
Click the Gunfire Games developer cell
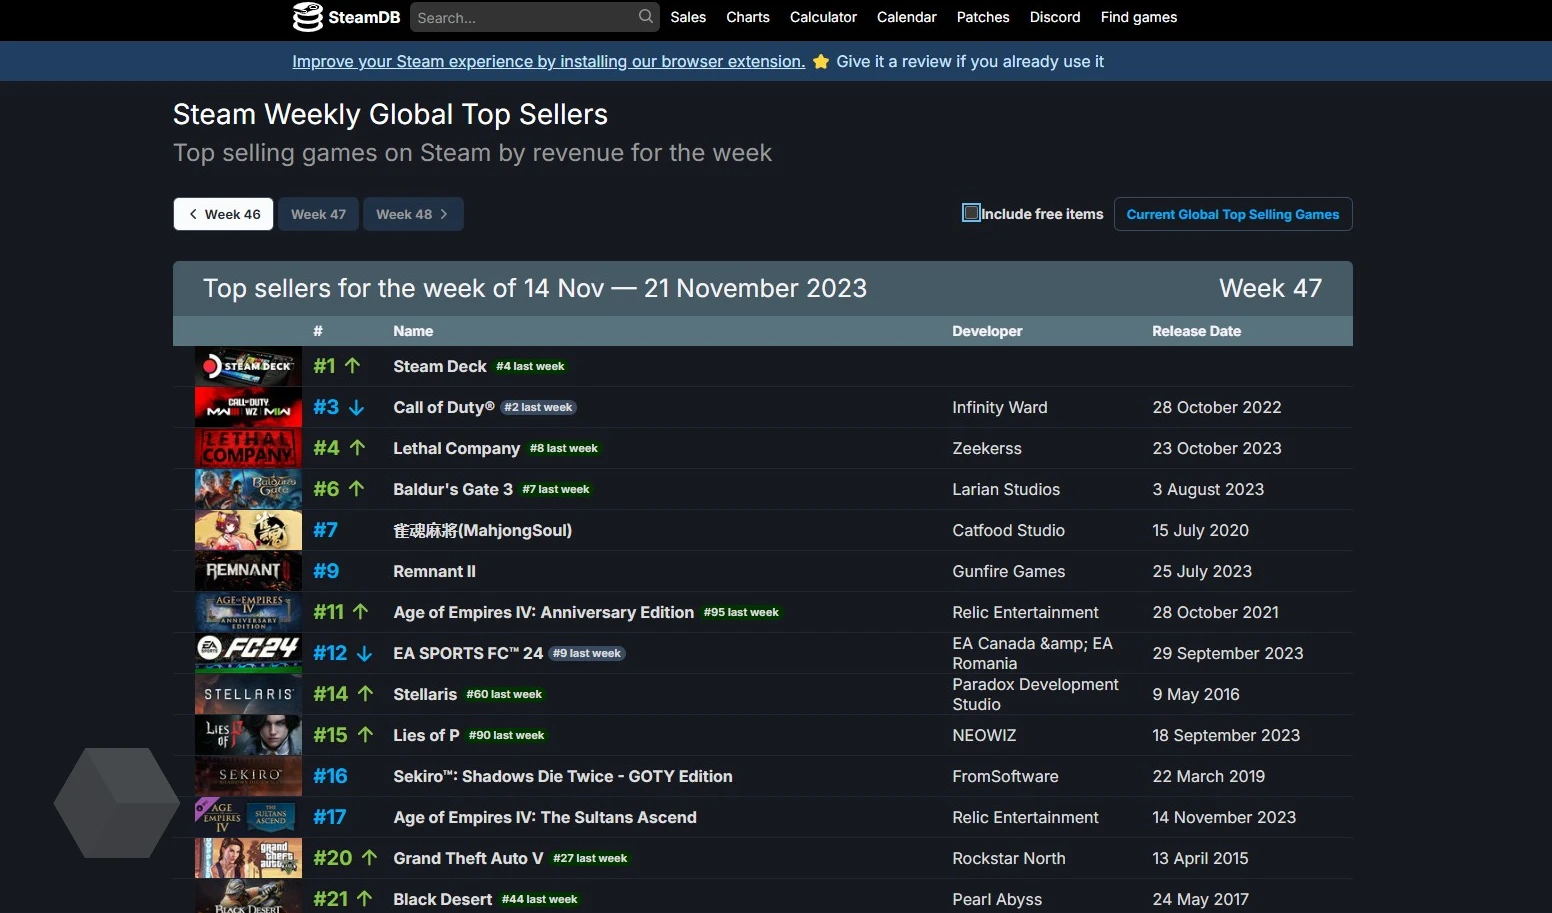click(1009, 571)
